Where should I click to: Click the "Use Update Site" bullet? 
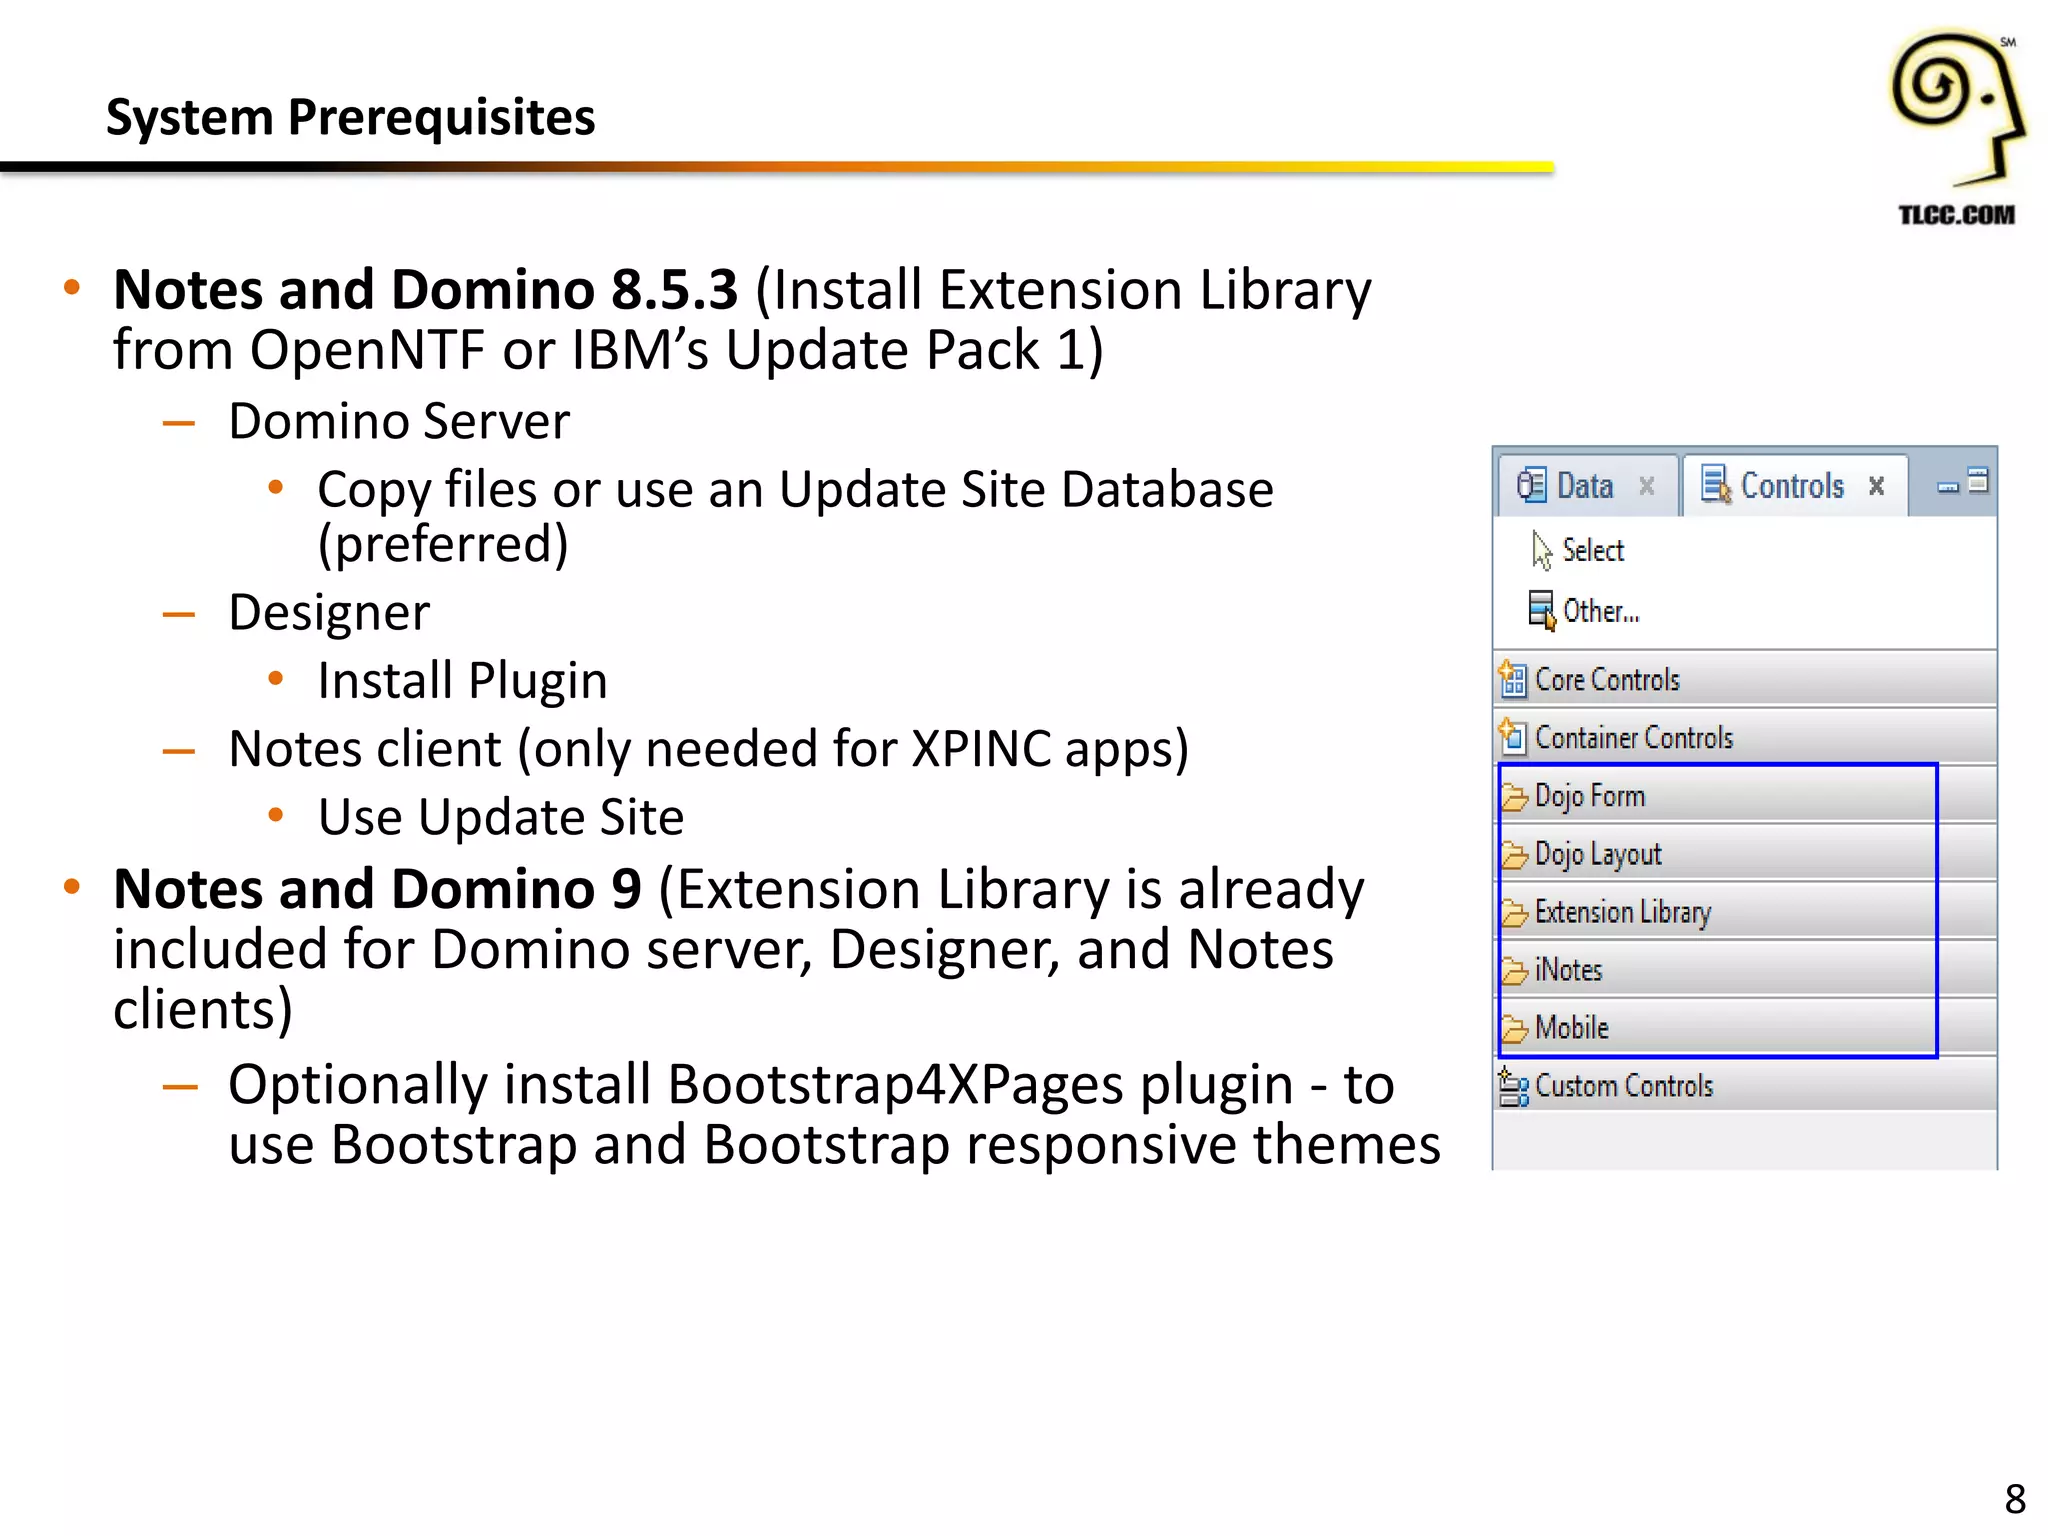501,817
